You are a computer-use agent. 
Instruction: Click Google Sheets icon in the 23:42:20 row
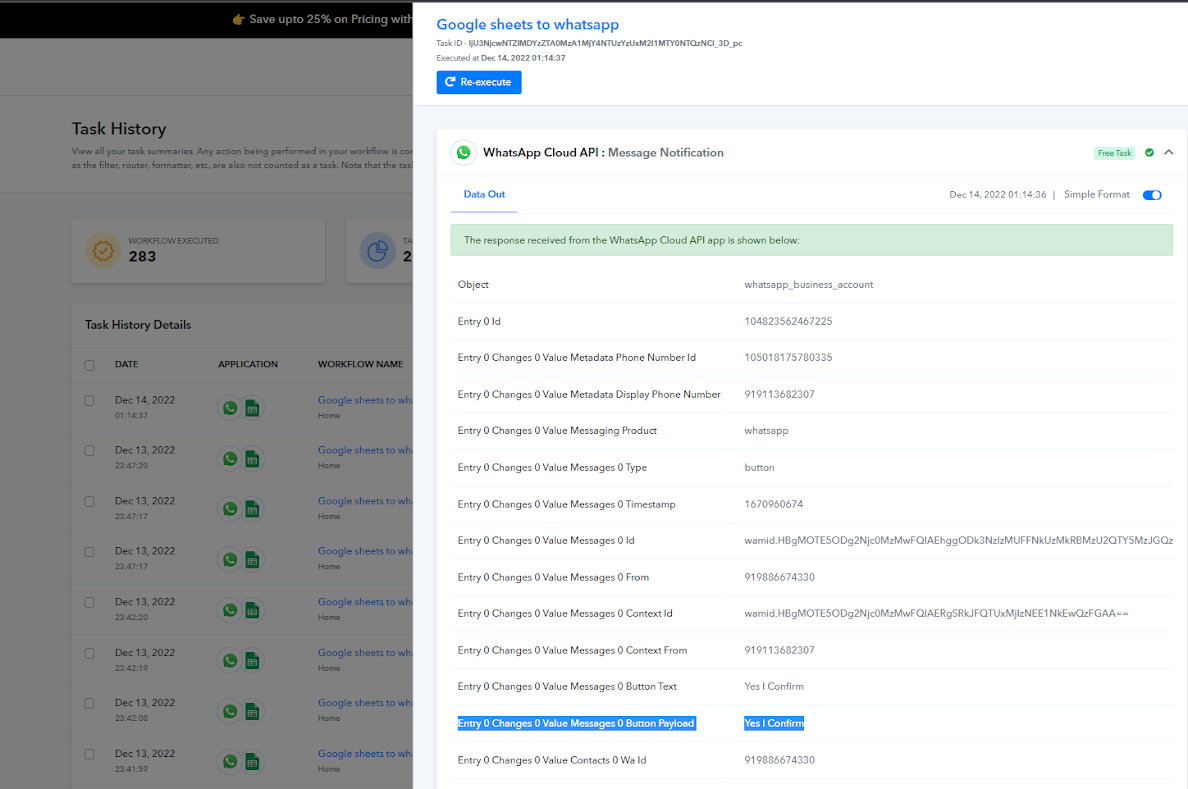coord(252,610)
